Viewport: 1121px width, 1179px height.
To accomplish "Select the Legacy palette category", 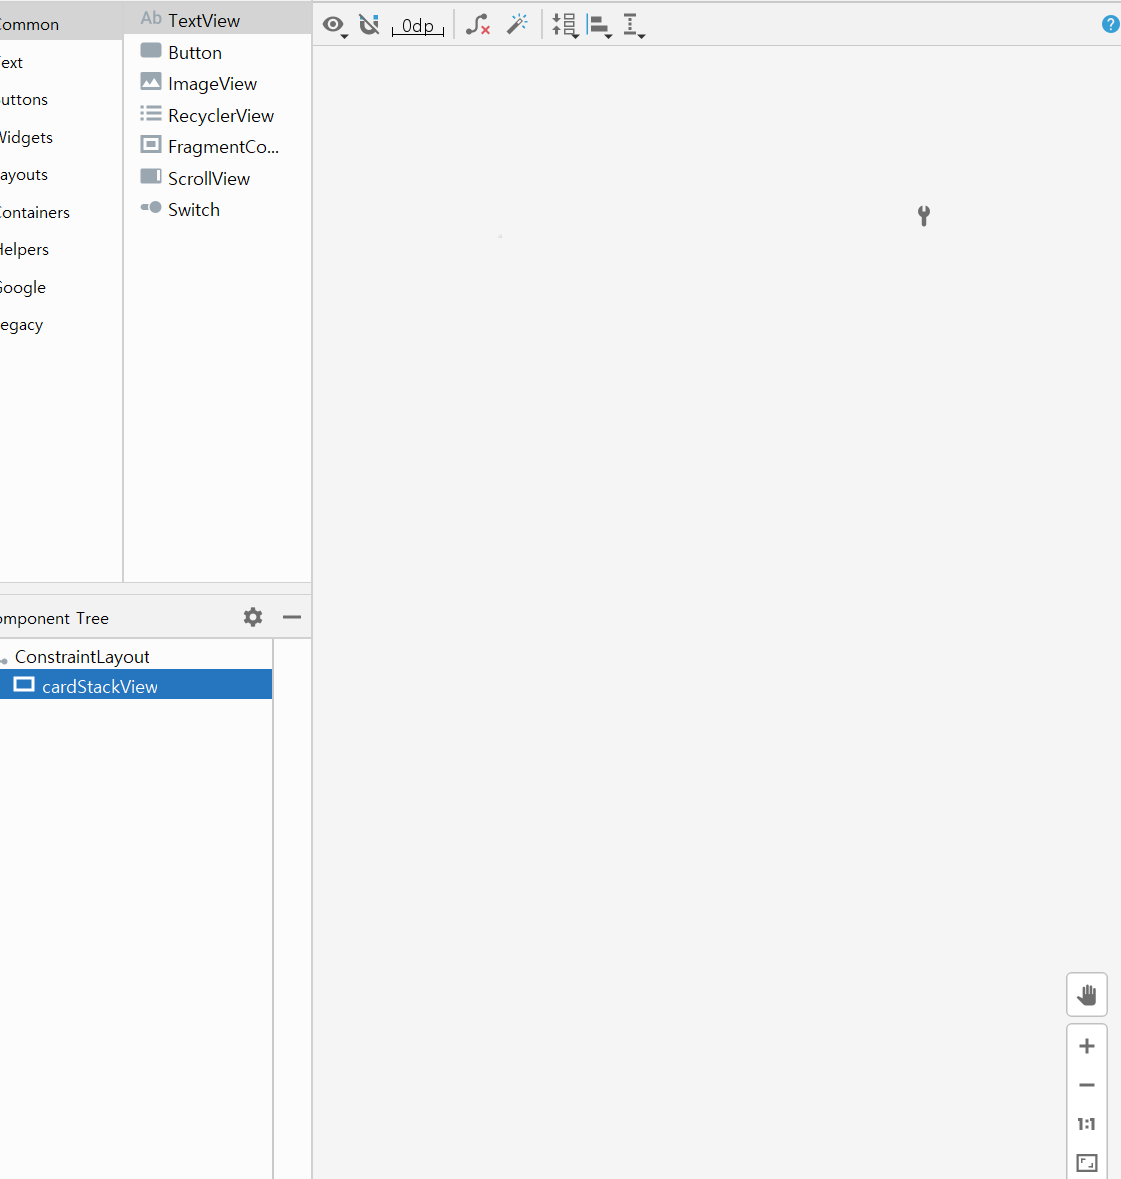I will [61, 325].
